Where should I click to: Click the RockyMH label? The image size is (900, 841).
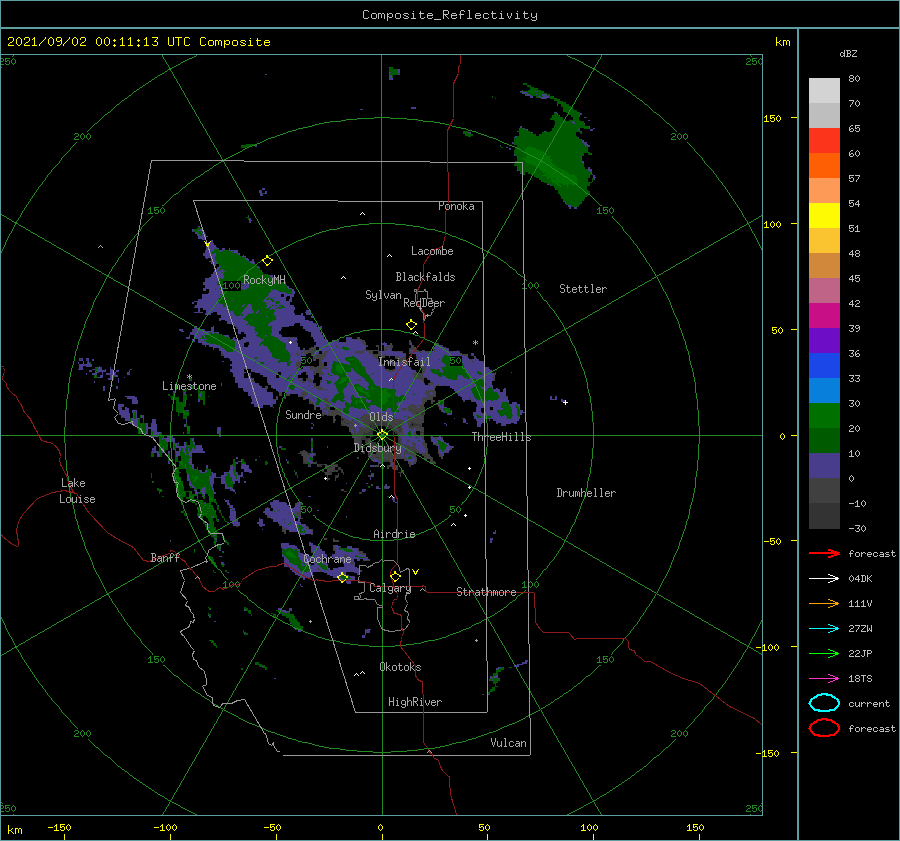[x=264, y=280]
